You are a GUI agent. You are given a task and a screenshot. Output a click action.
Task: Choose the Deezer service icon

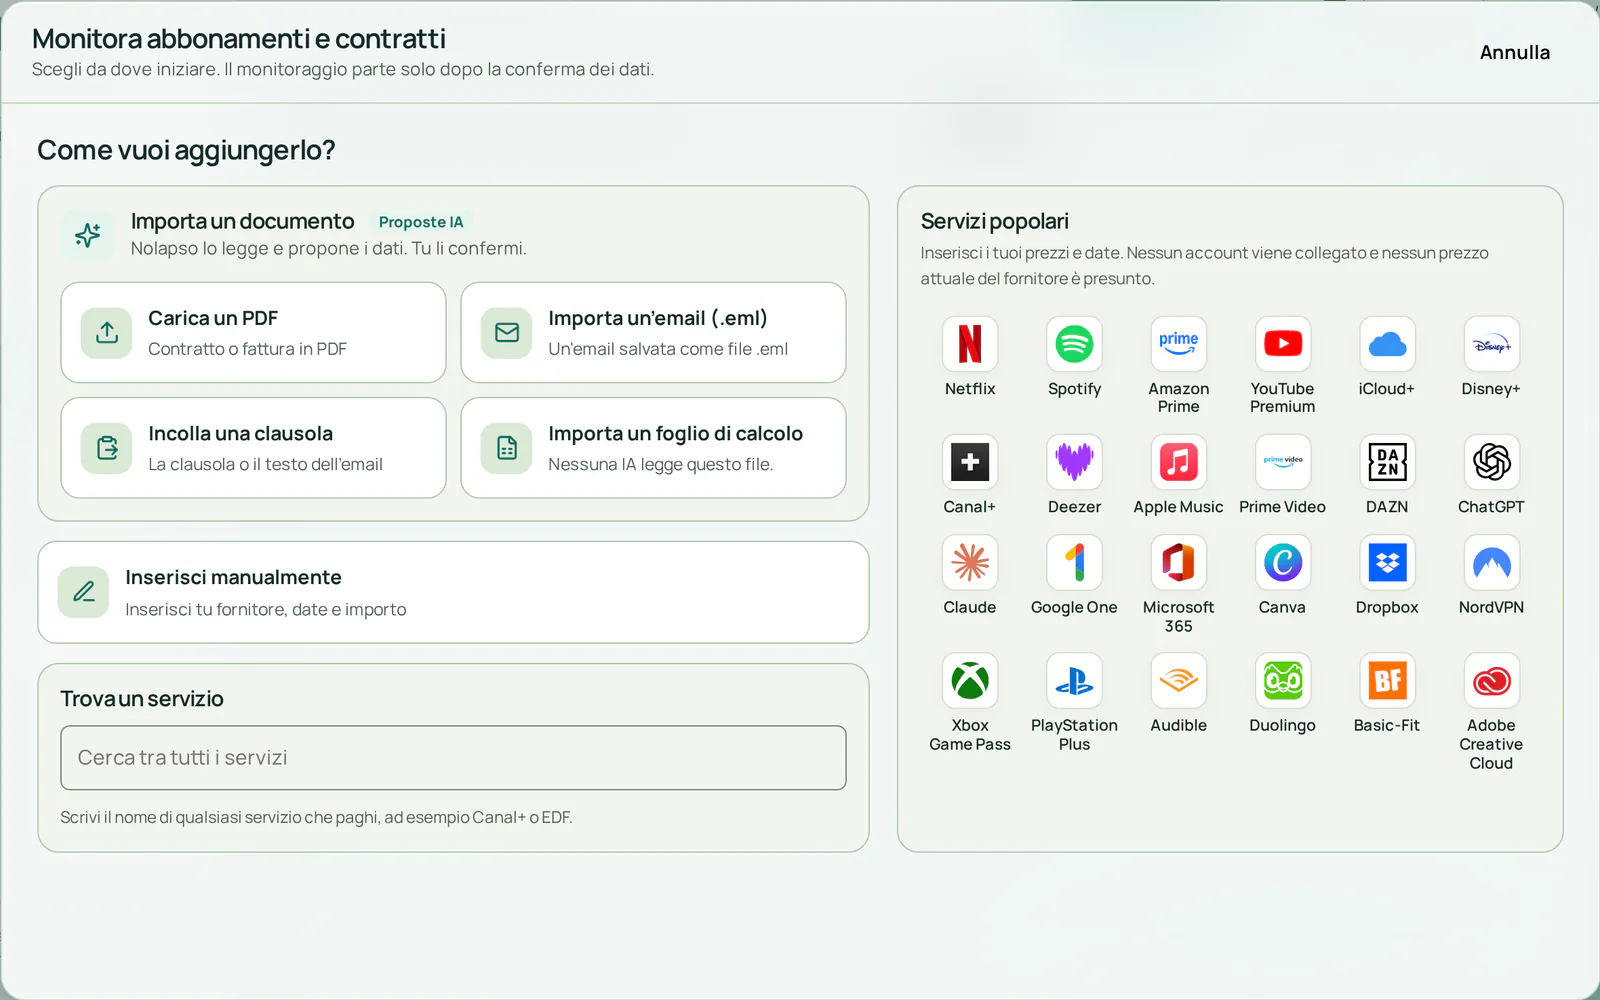pos(1074,462)
